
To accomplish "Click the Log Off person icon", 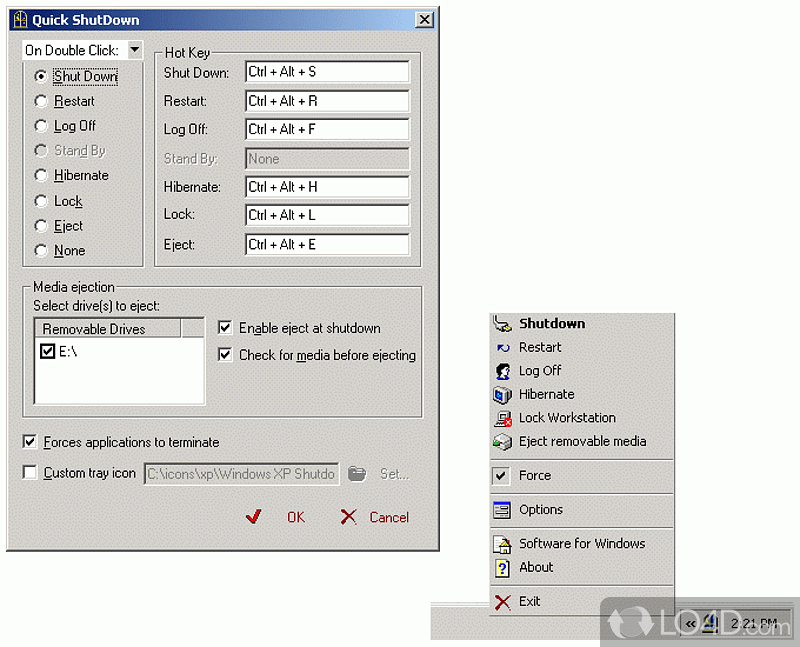I will pos(503,371).
